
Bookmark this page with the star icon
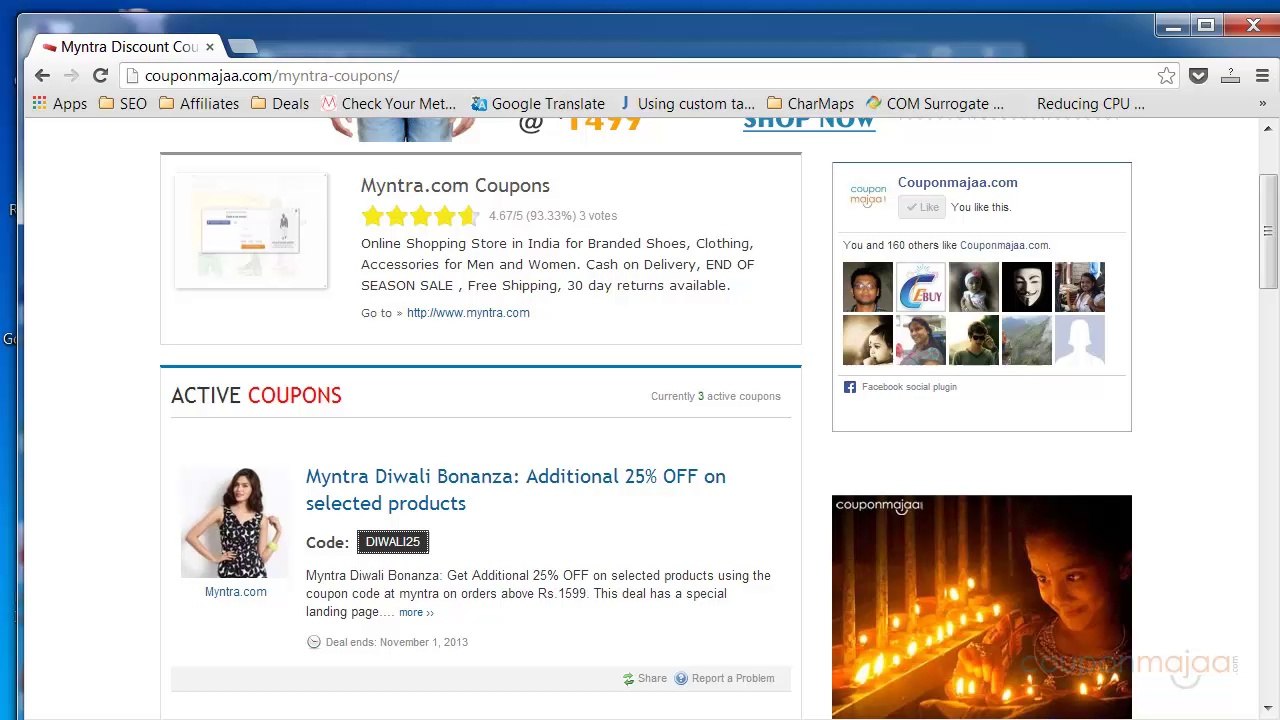coord(1166,76)
